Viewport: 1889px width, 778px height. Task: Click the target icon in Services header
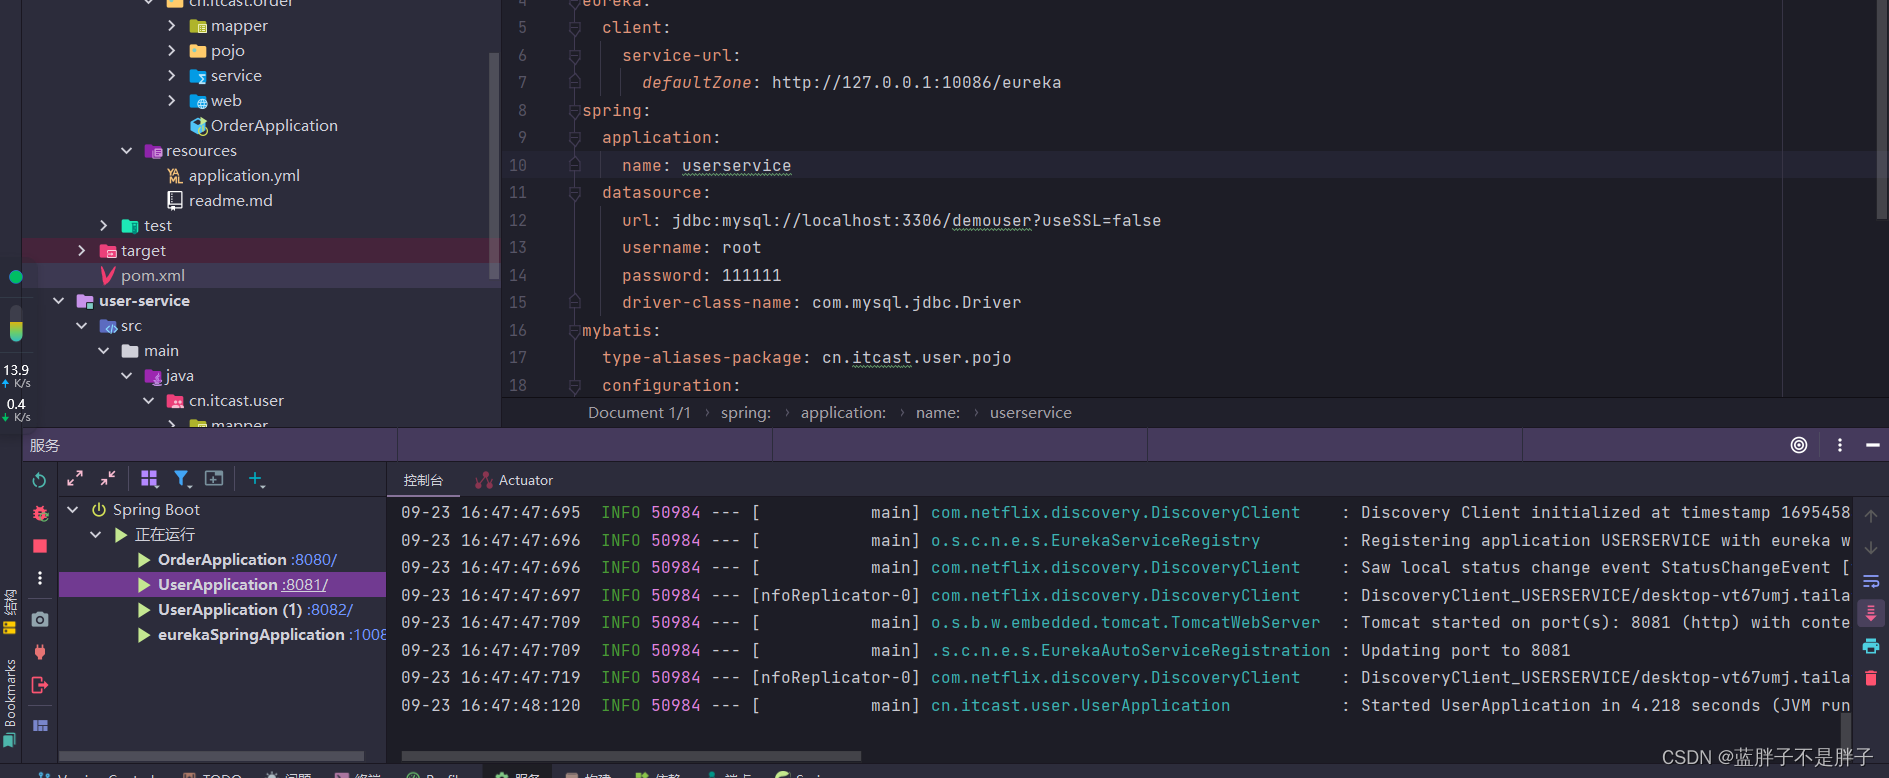tap(1799, 445)
